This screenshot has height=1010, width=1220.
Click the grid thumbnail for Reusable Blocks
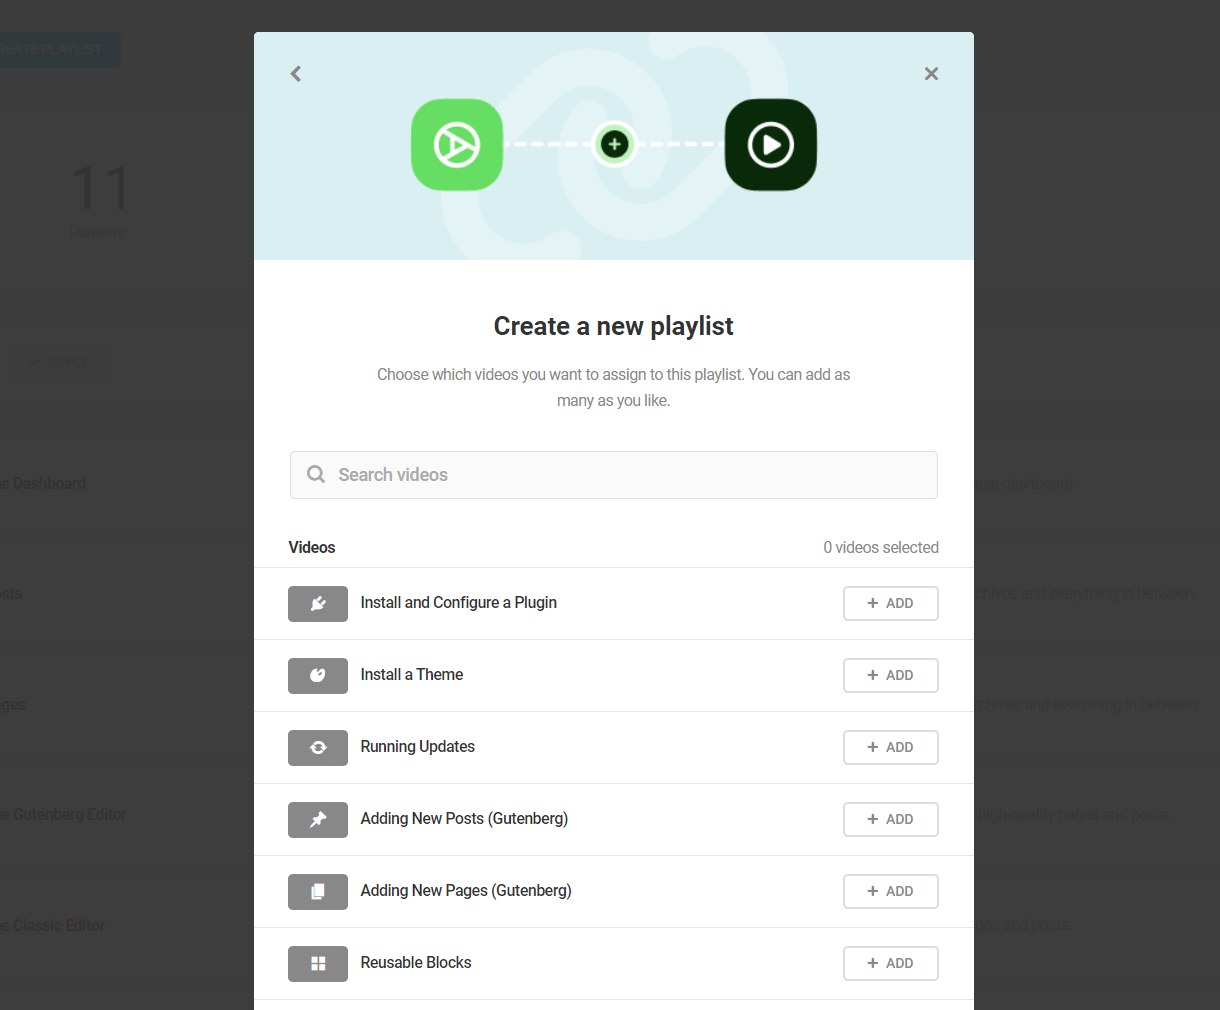[x=318, y=964]
